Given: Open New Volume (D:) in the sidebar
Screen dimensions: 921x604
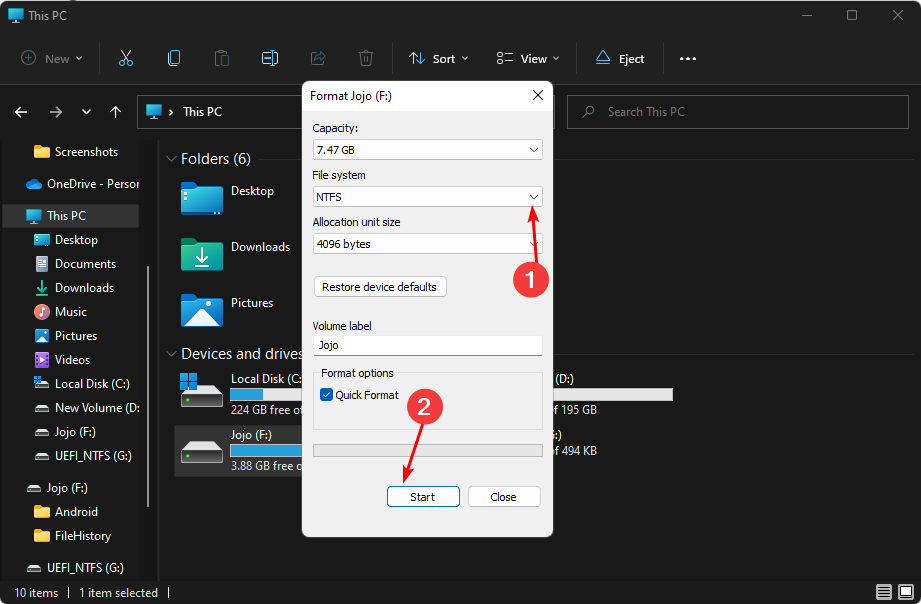Looking at the screenshot, I should point(87,408).
